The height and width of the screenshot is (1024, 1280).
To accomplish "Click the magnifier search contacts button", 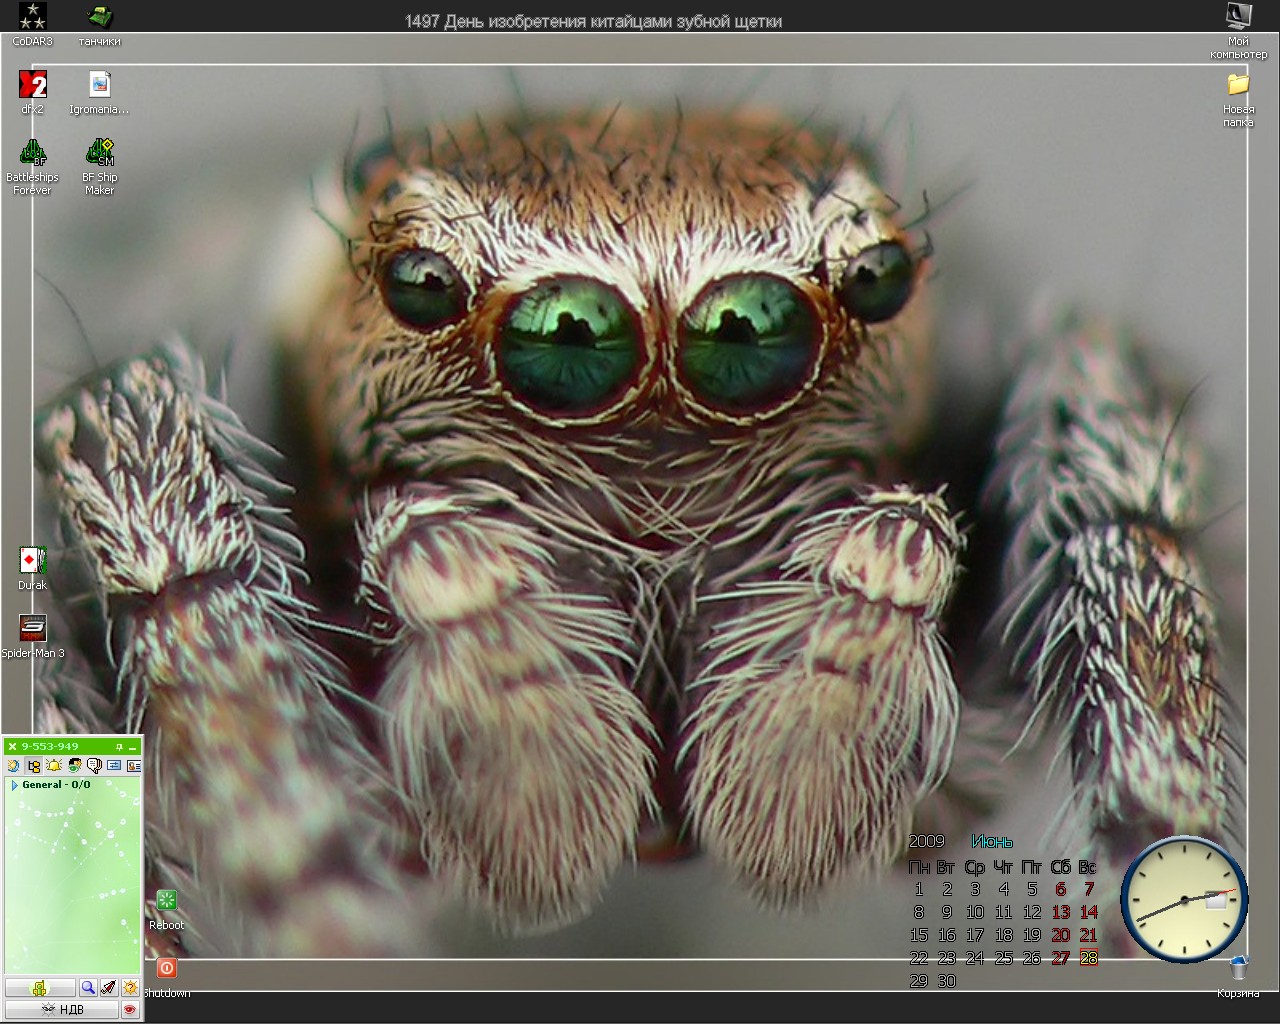I will pyautogui.click(x=89, y=987).
